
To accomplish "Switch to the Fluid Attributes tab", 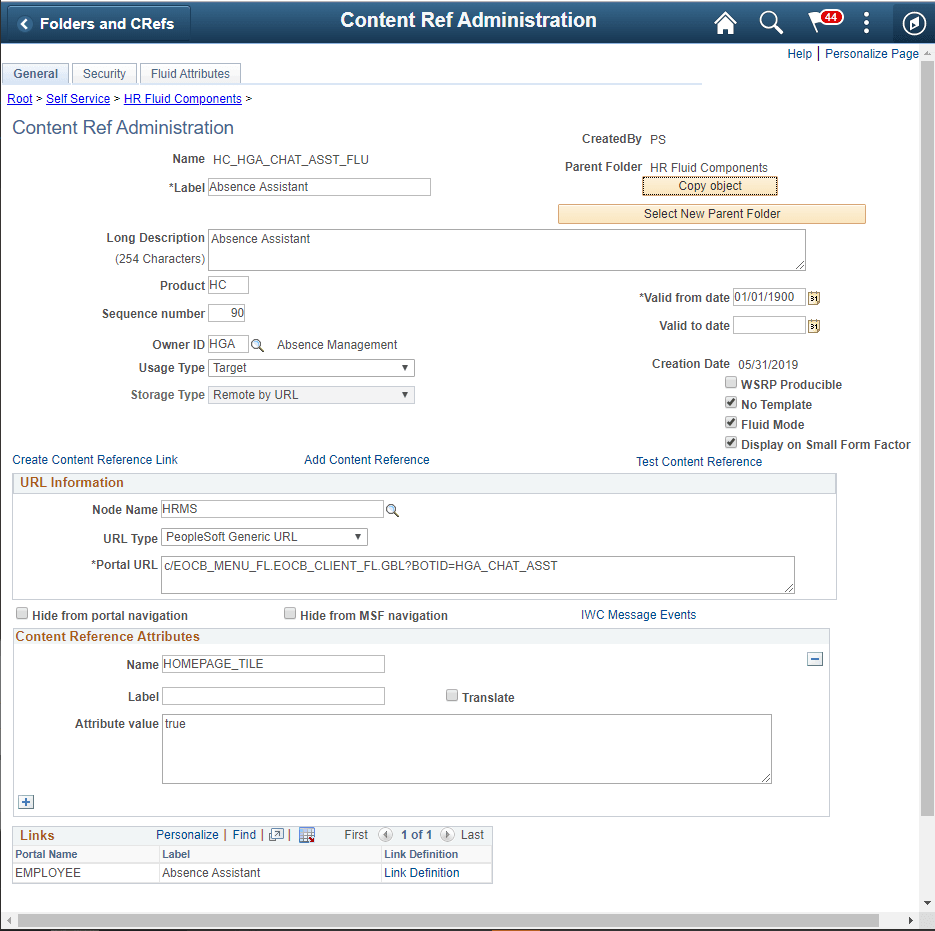I will 190,73.
